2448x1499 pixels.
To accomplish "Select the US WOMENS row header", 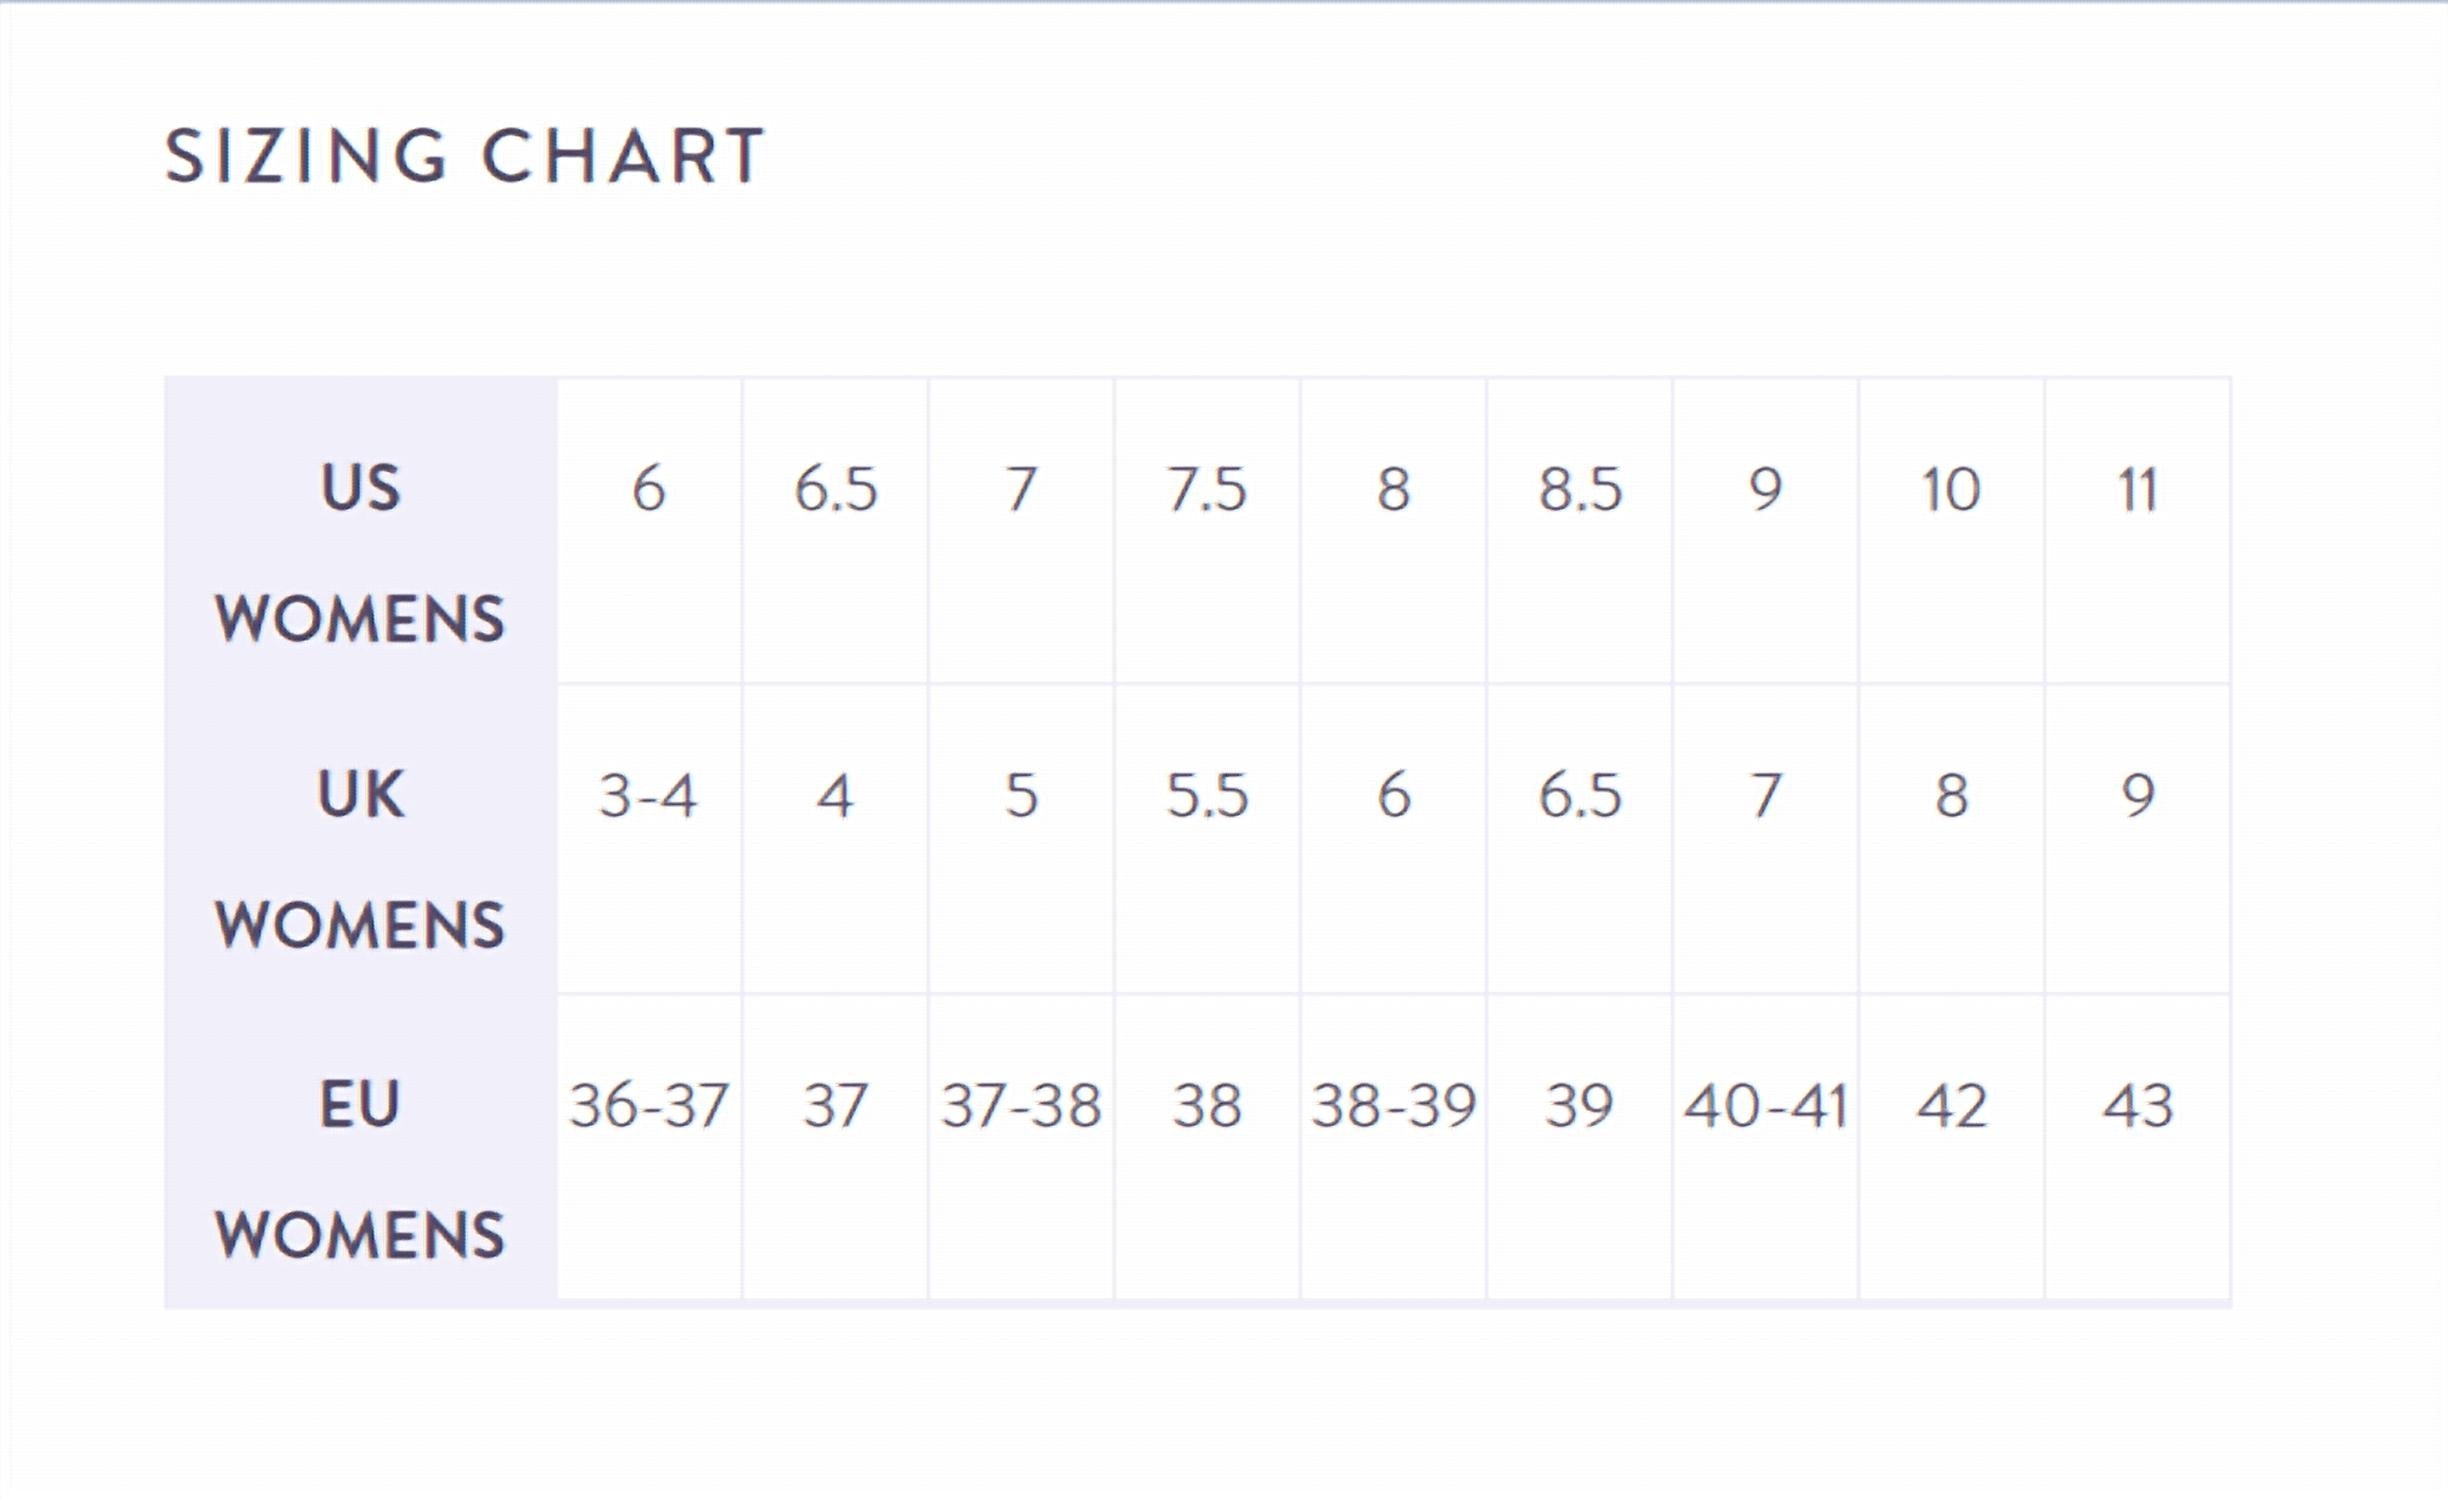I will 360,552.
